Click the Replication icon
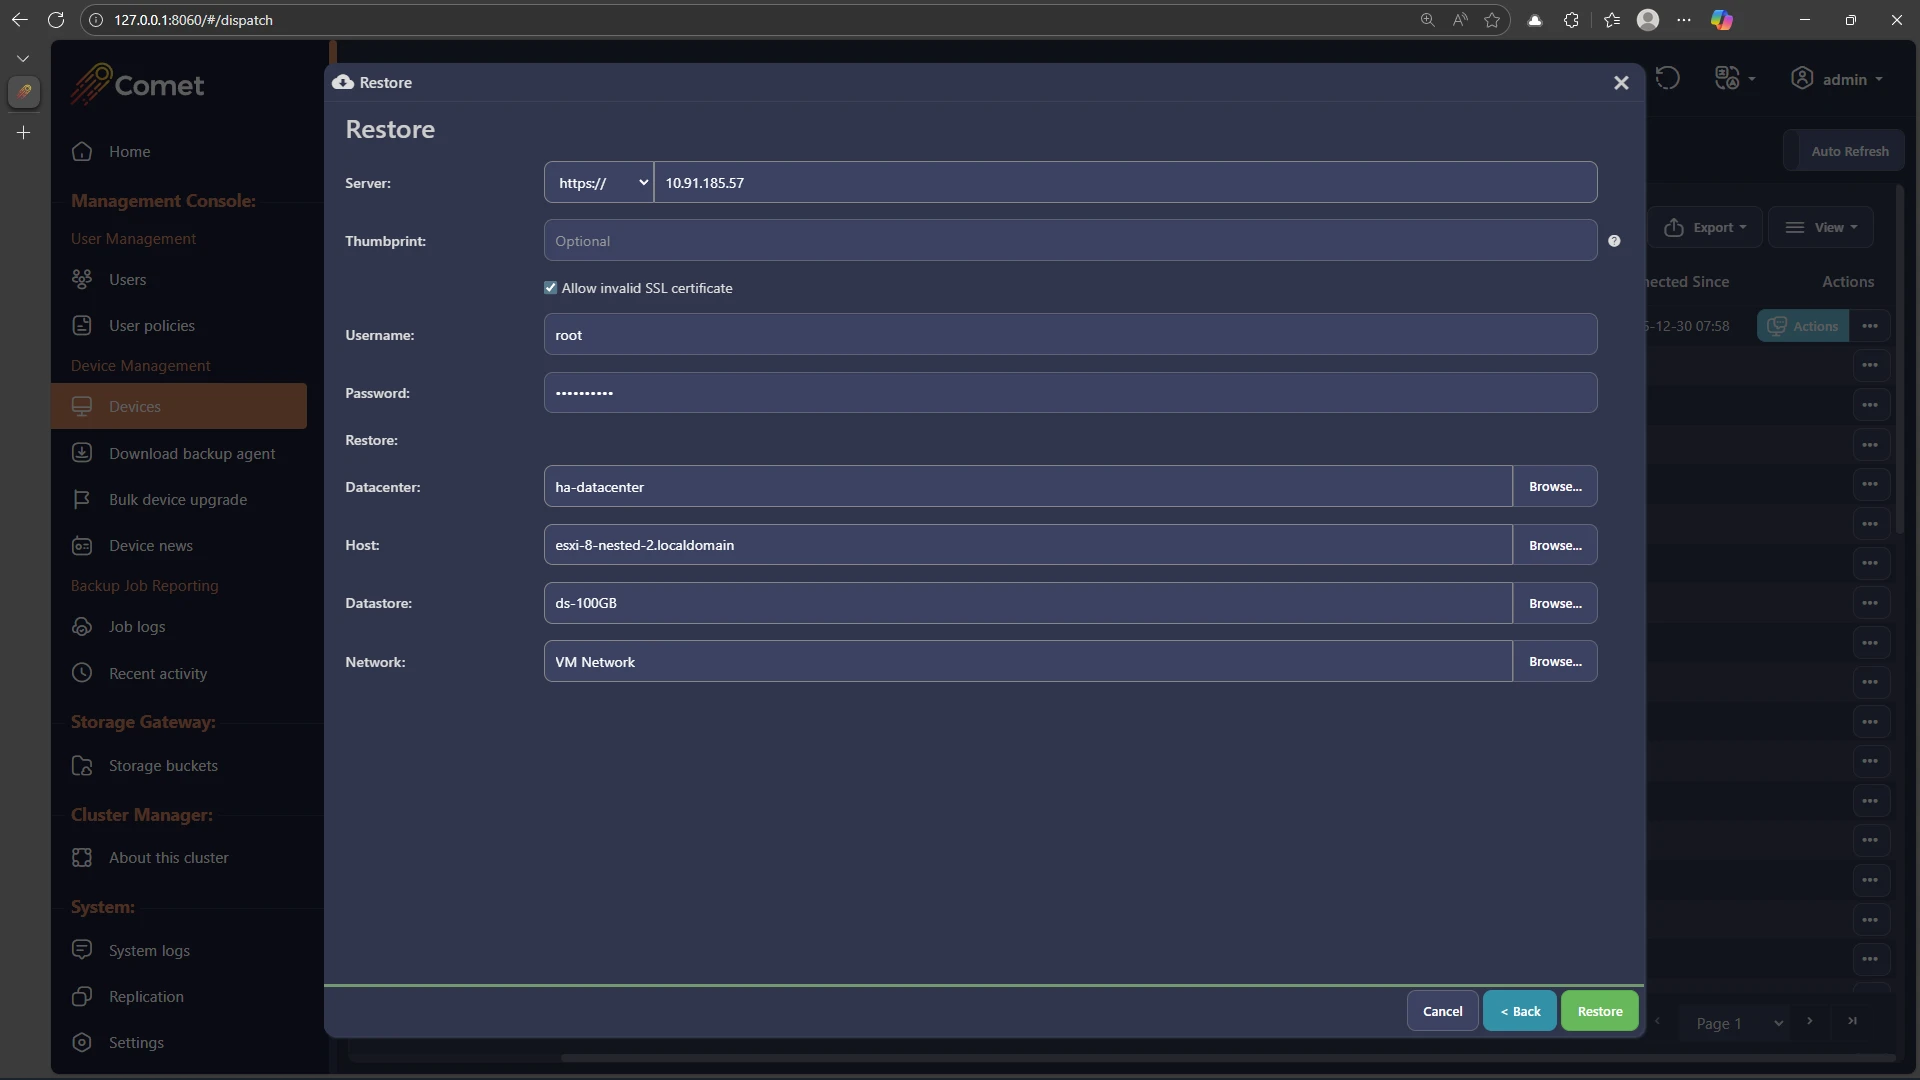Screen dimensions: 1920x1080 point(82,996)
